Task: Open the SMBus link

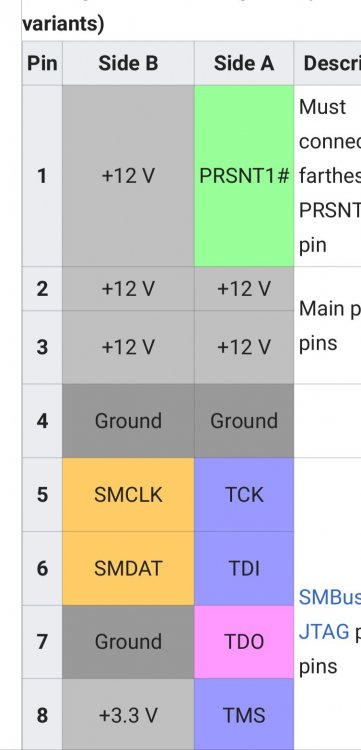Action: pos(330,597)
